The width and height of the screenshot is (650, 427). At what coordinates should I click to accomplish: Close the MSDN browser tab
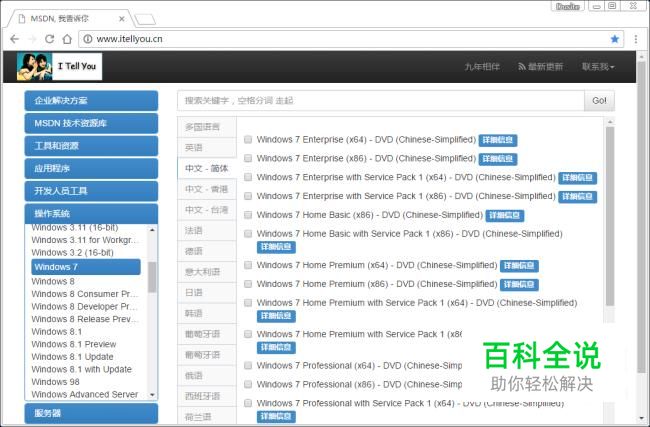click(x=121, y=19)
